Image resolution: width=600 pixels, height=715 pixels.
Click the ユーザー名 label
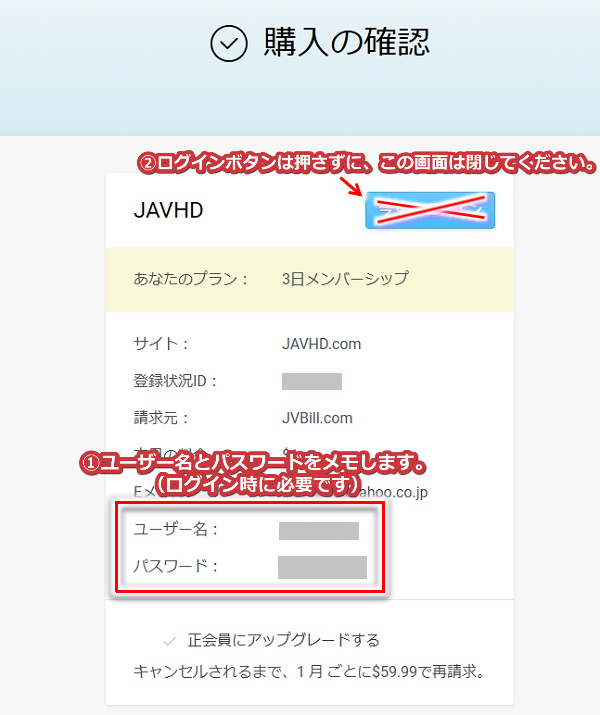(176, 529)
